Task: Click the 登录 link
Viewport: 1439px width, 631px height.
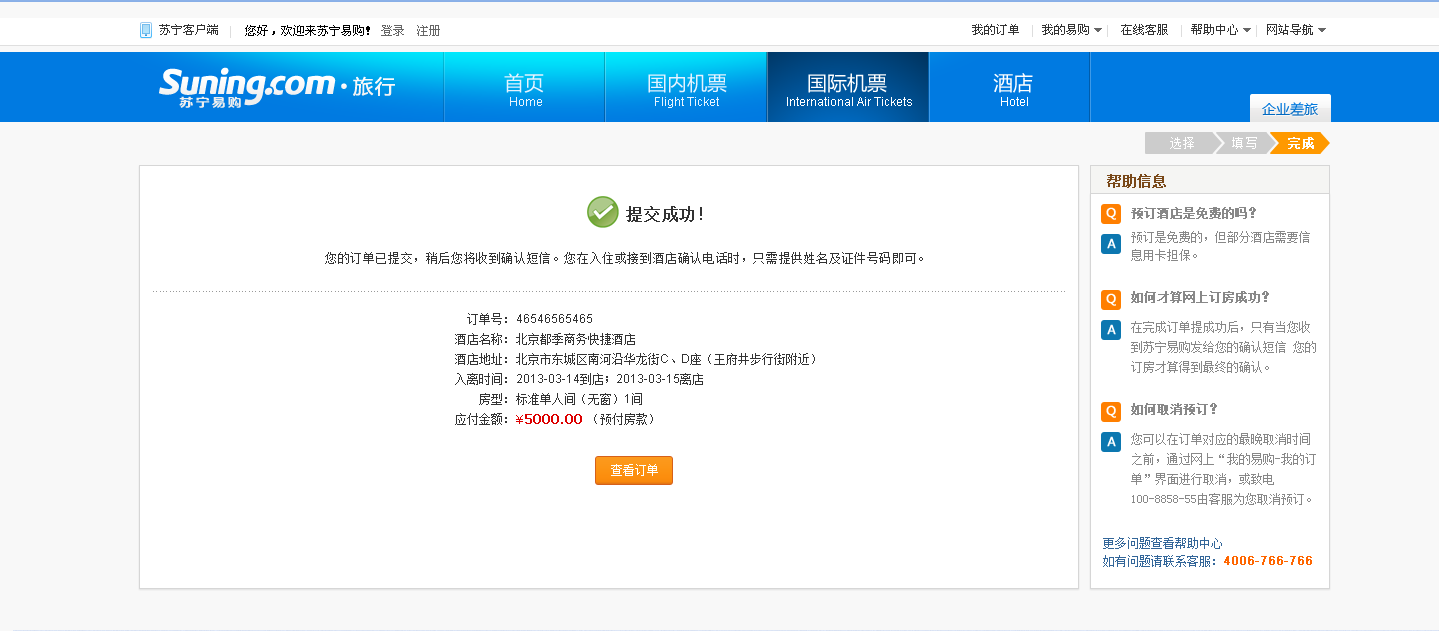Action: coord(392,31)
